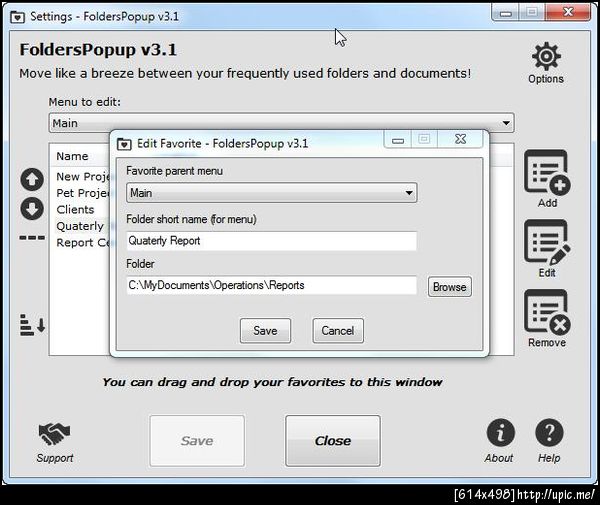Image resolution: width=600 pixels, height=505 pixels.
Task: Sort favorites with the sort icon
Action: (33, 325)
